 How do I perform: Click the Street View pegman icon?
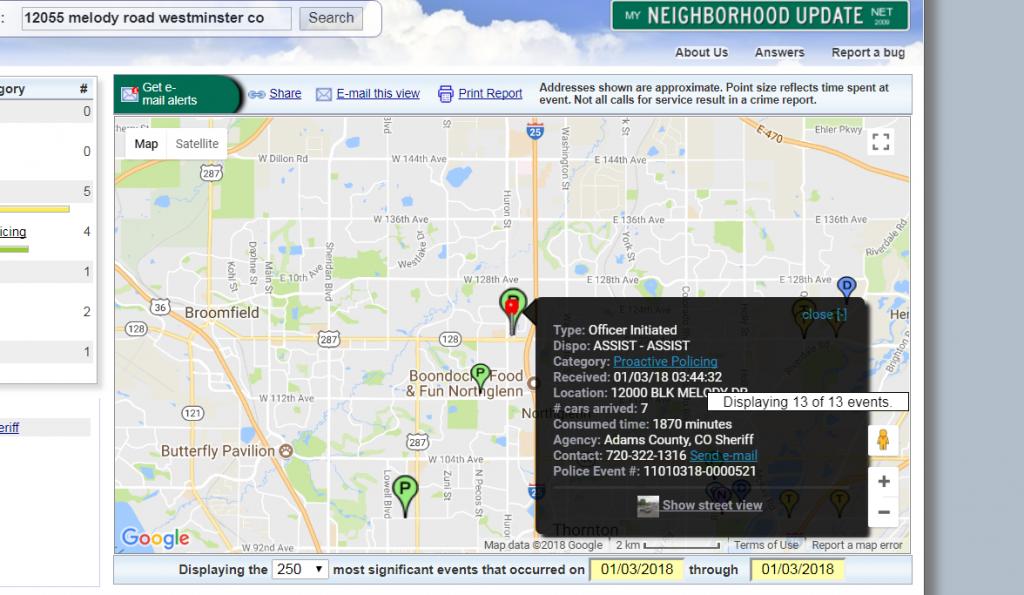(x=883, y=440)
